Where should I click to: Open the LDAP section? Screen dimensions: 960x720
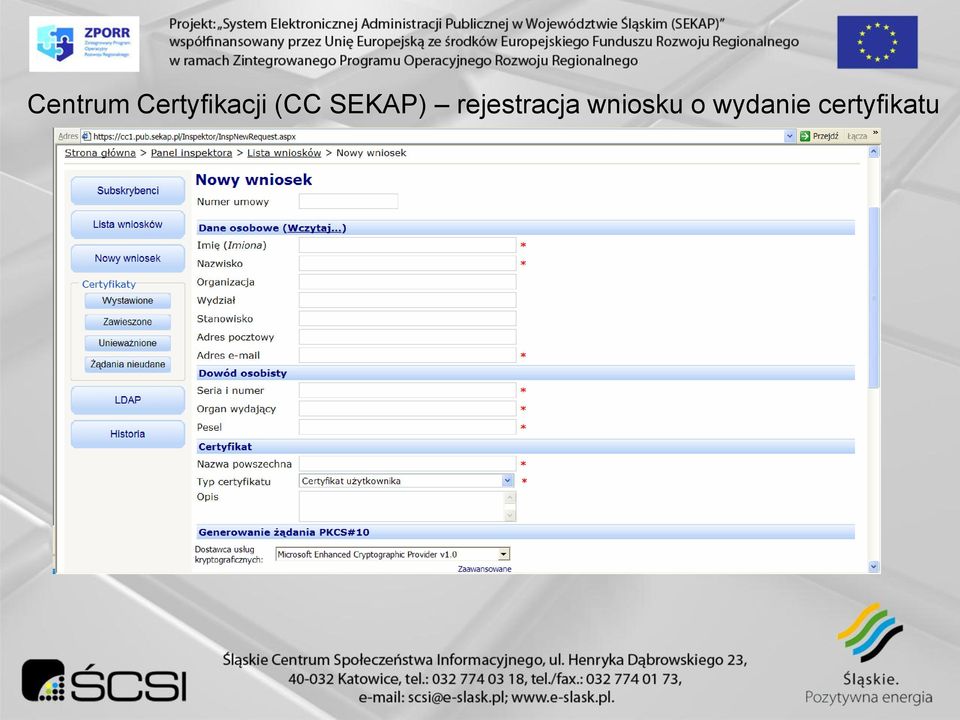(x=128, y=400)
